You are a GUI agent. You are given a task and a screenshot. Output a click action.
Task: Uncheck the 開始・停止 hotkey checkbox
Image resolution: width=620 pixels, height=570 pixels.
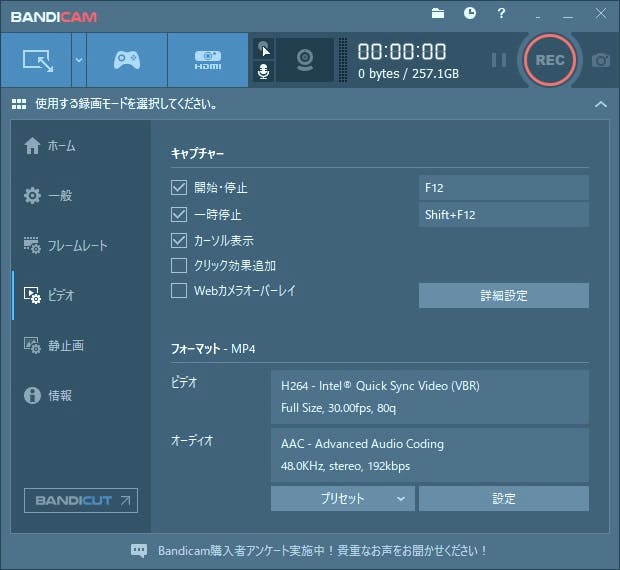[x=179, y=188]
